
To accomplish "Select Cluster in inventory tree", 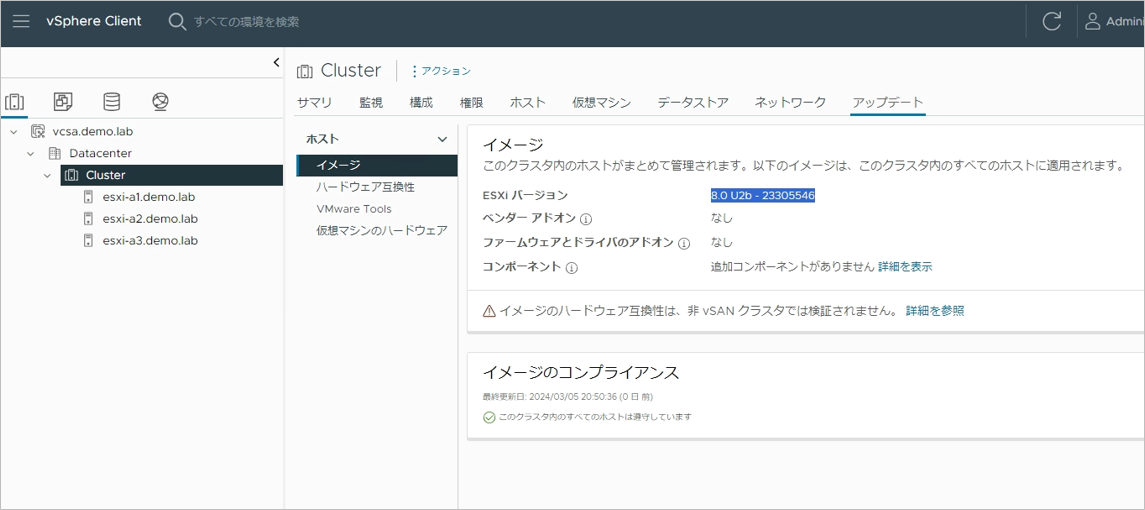I will 106,175.
